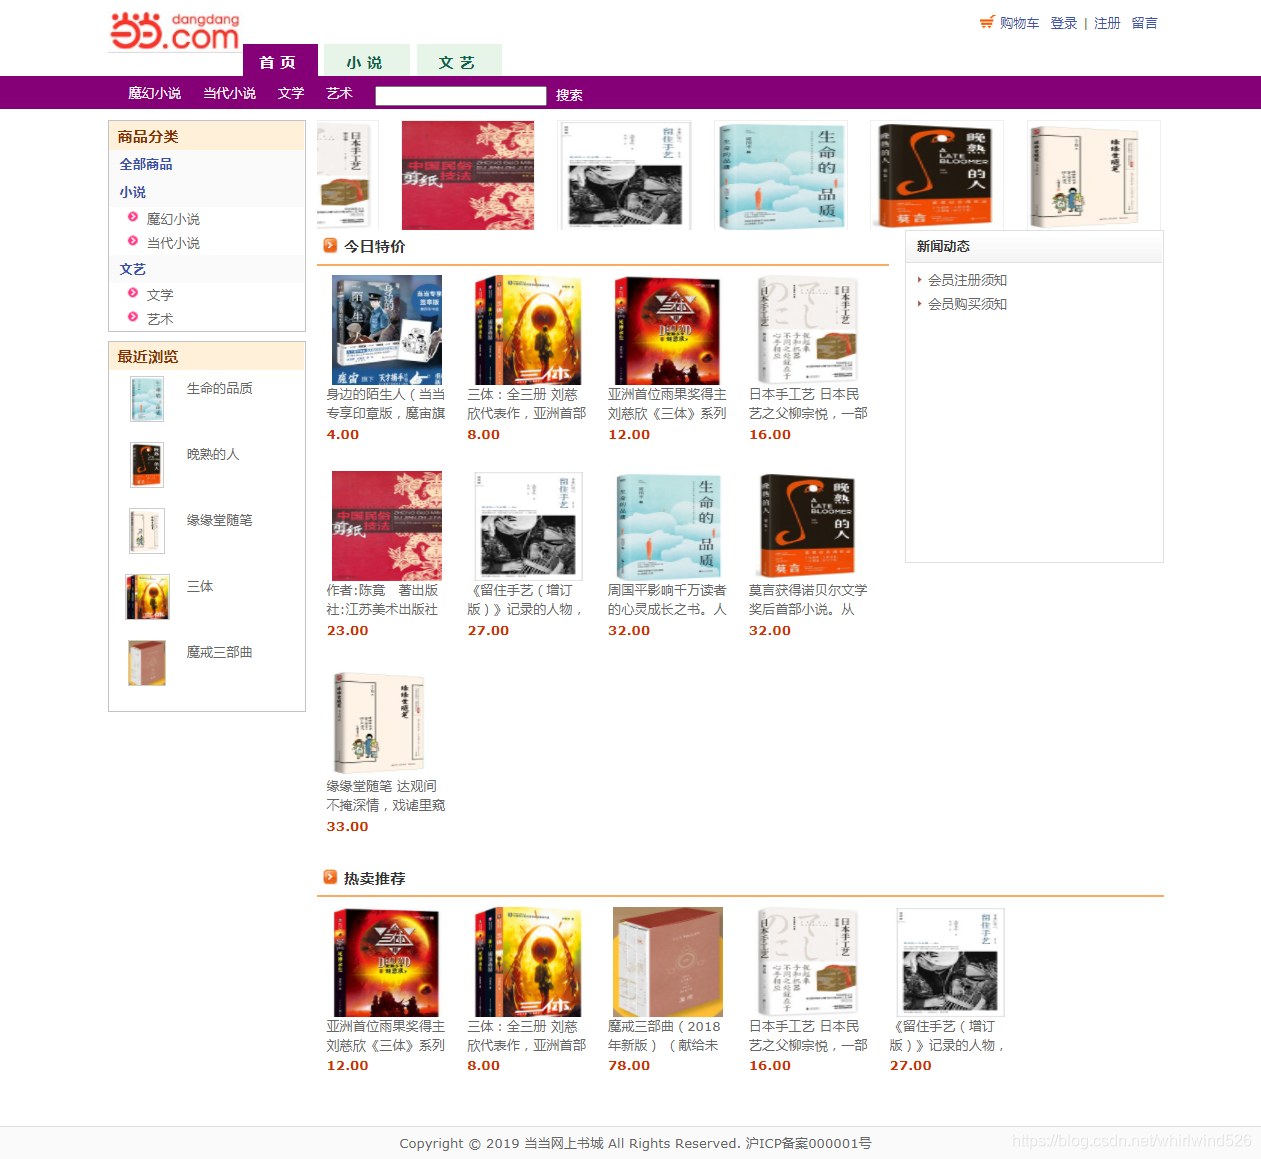Image resolution: width=1261 pixels, height=1159 pixels.
Task: Click the dangdang.com logo
Action: pyautogui.click(x=175, y=31)
